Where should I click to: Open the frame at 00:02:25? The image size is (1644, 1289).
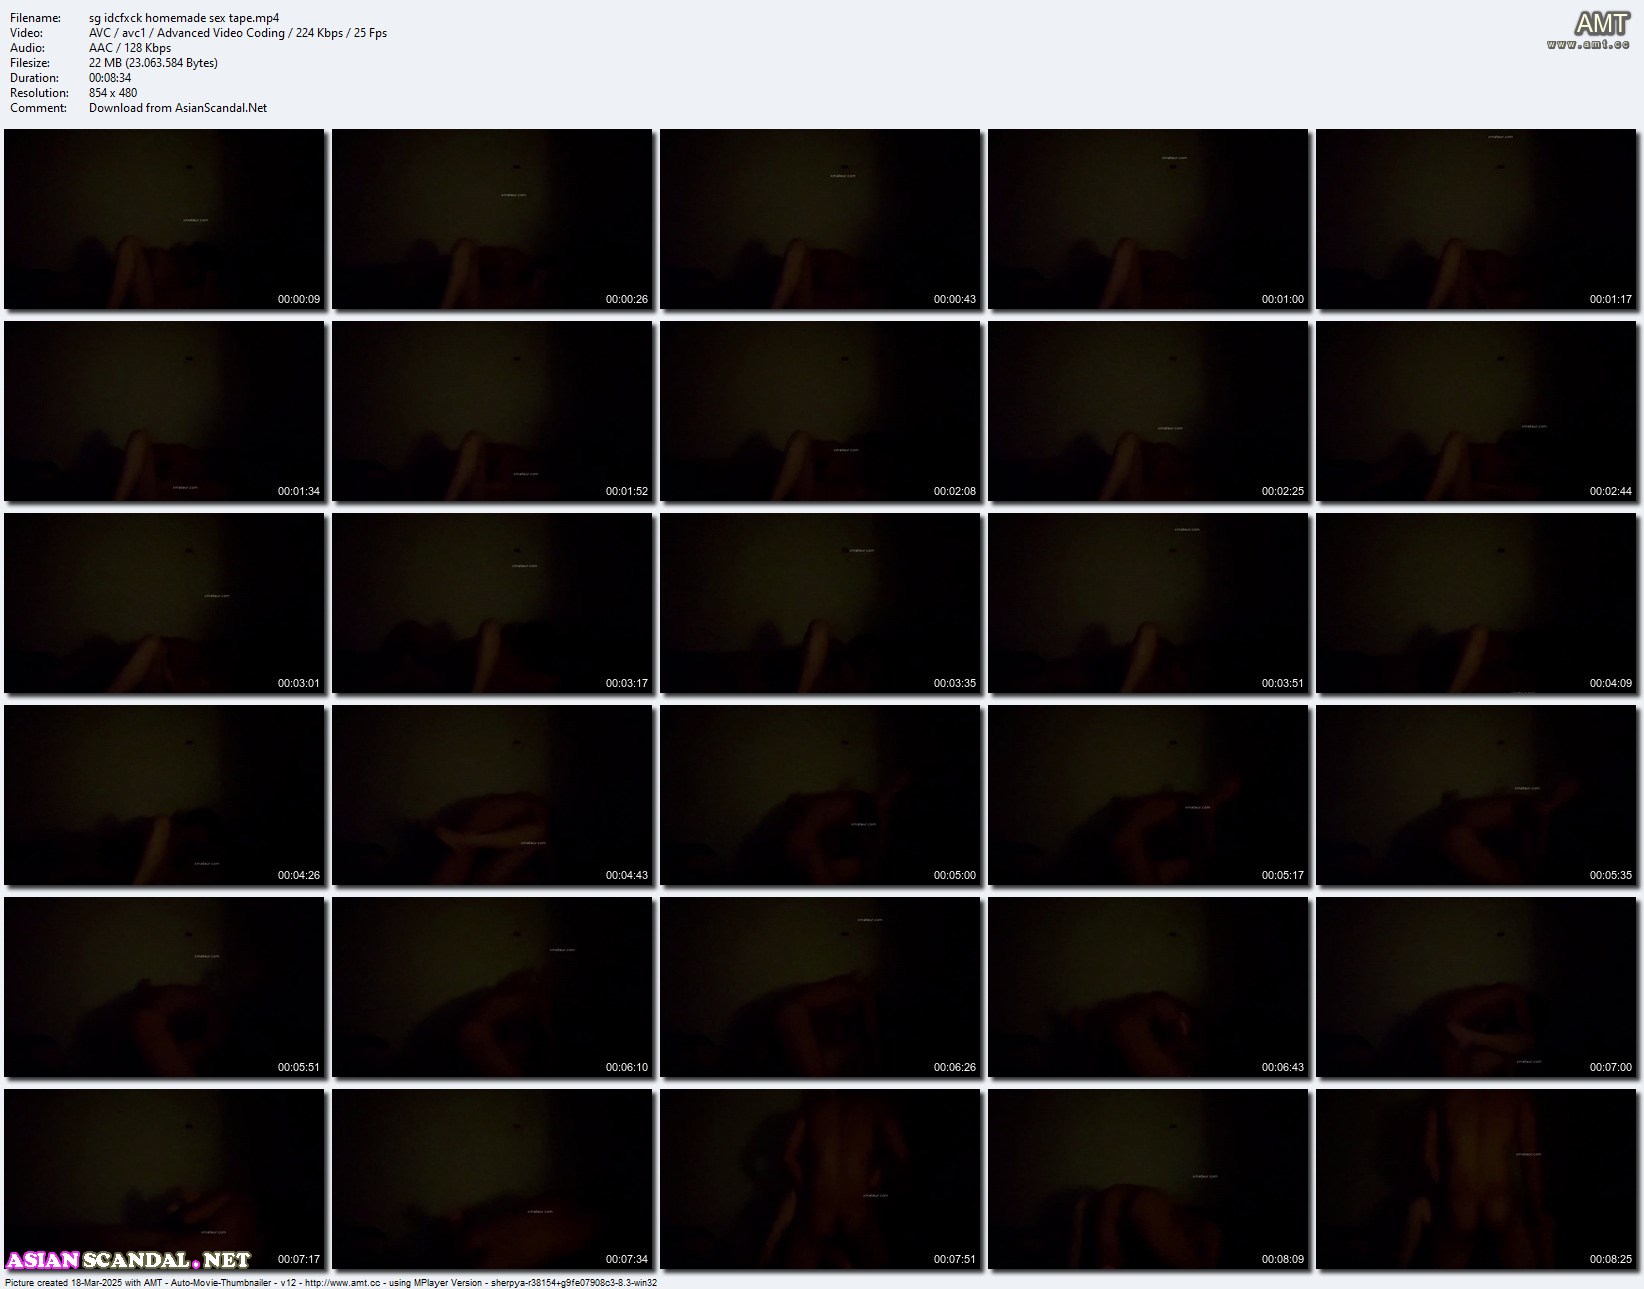click(x=1148, y=410)
